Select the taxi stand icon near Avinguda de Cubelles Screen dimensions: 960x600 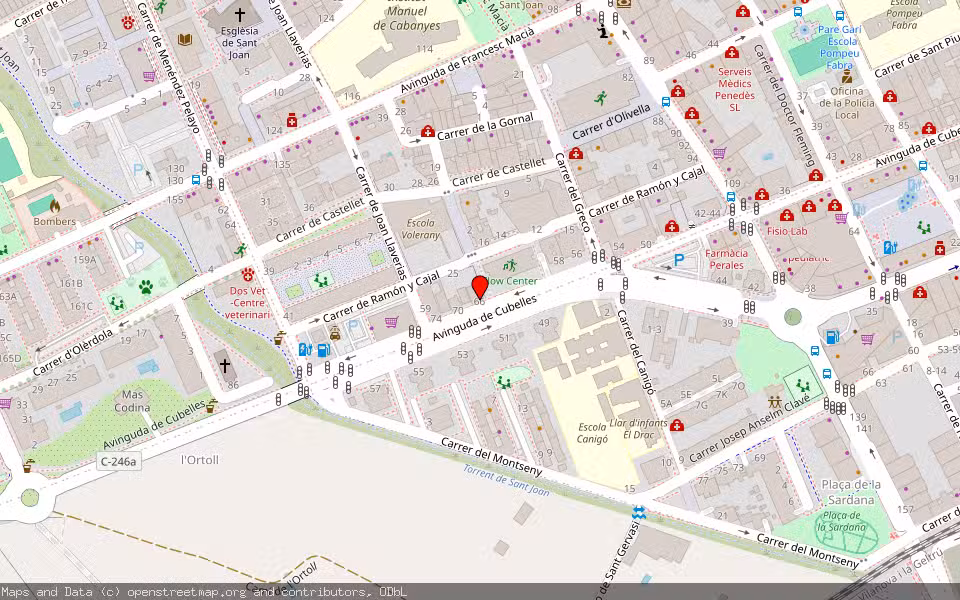coord(335,334)
